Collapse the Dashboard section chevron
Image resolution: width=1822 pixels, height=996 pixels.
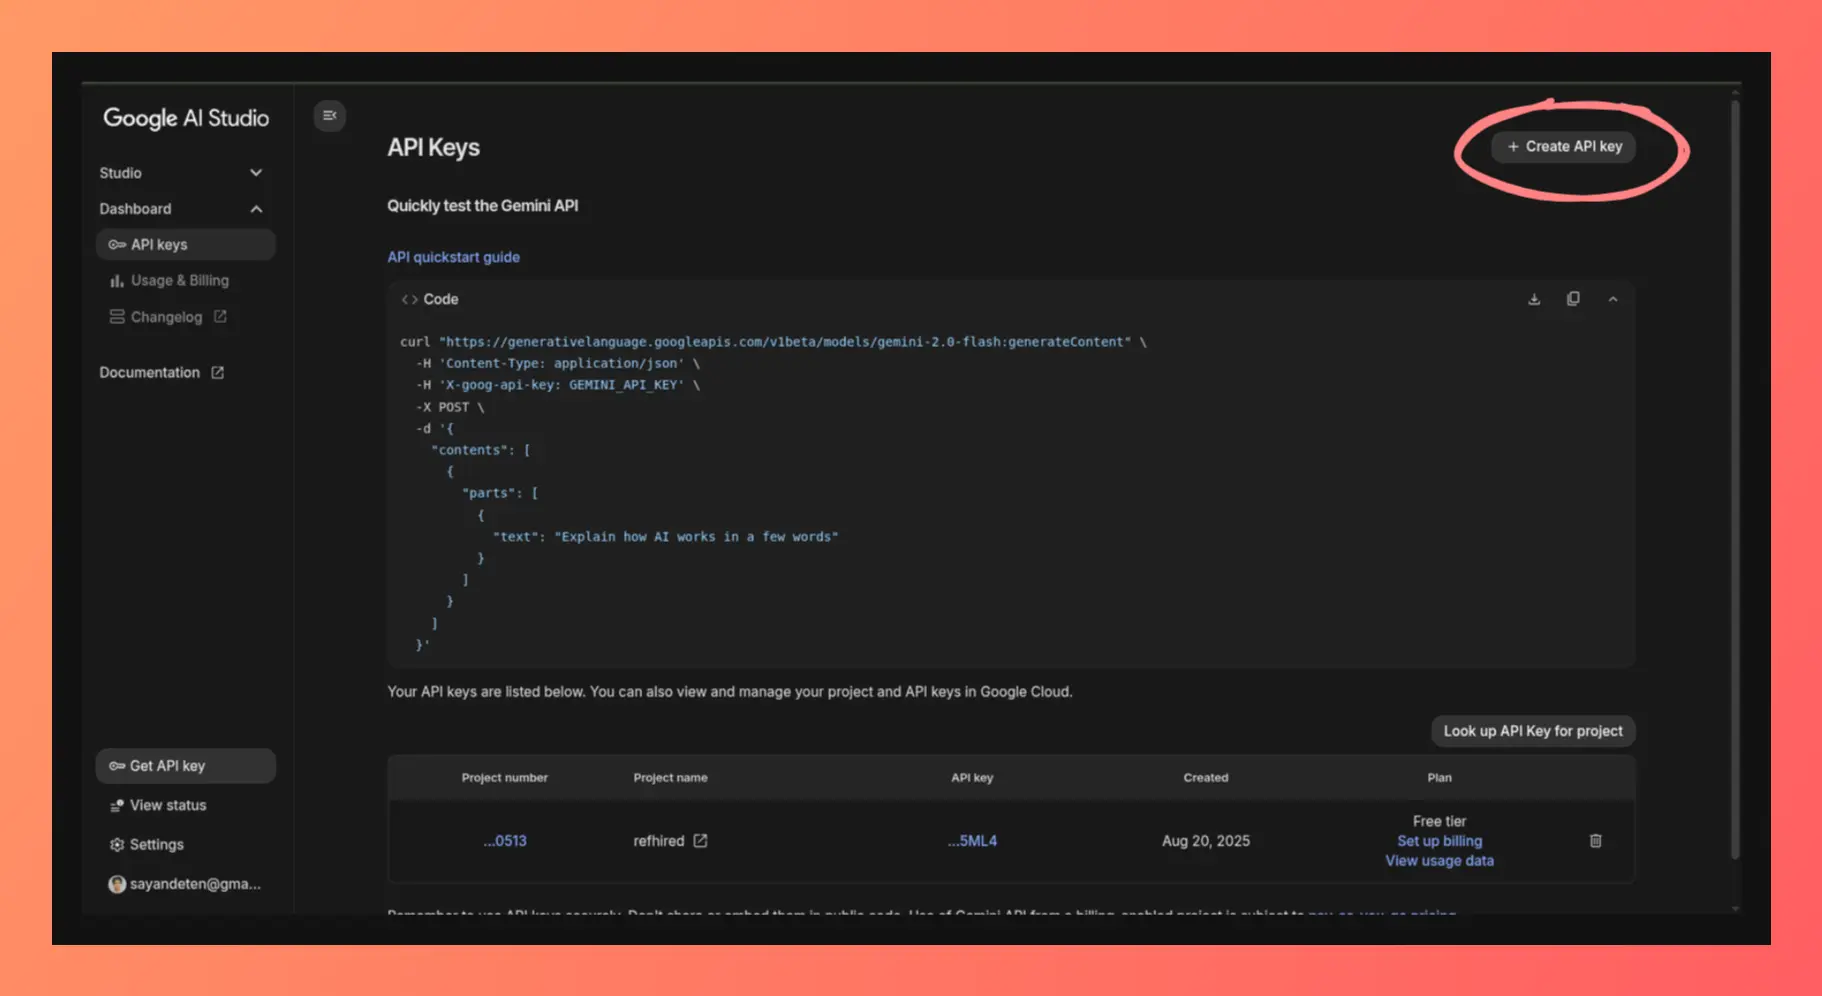(x=256, y=209)
